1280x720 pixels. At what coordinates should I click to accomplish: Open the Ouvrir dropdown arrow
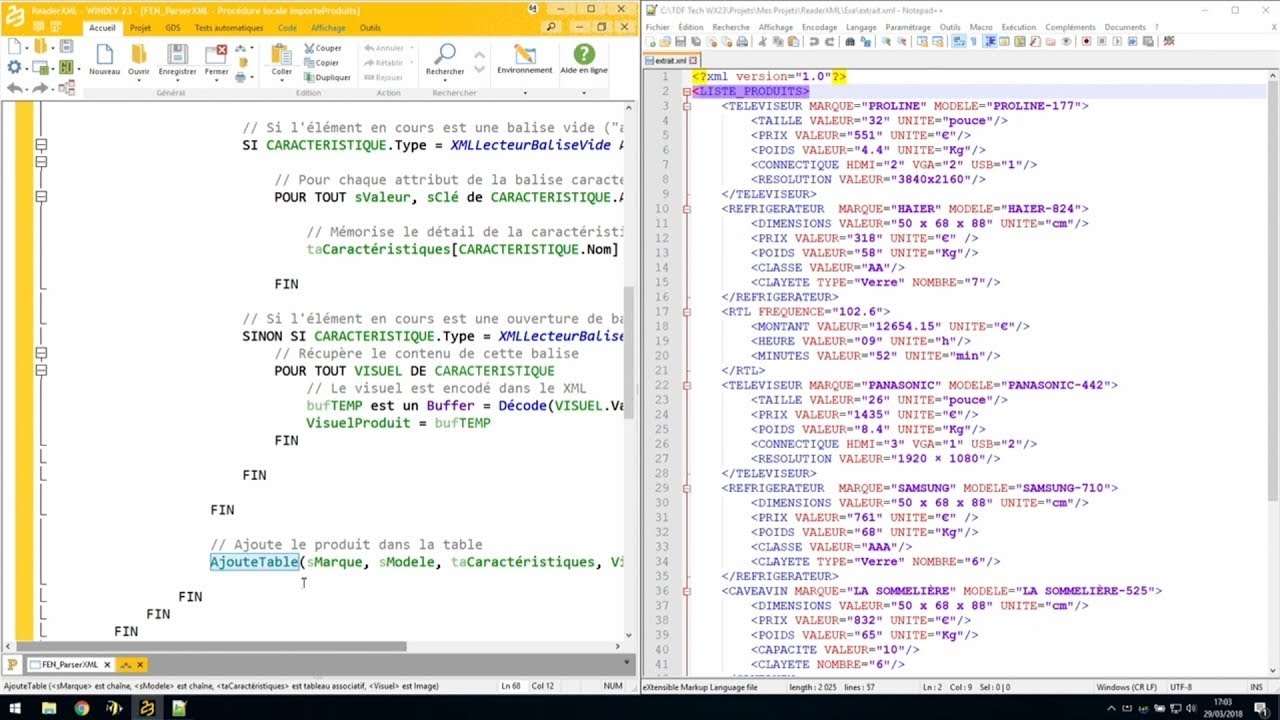pos(139,80)
